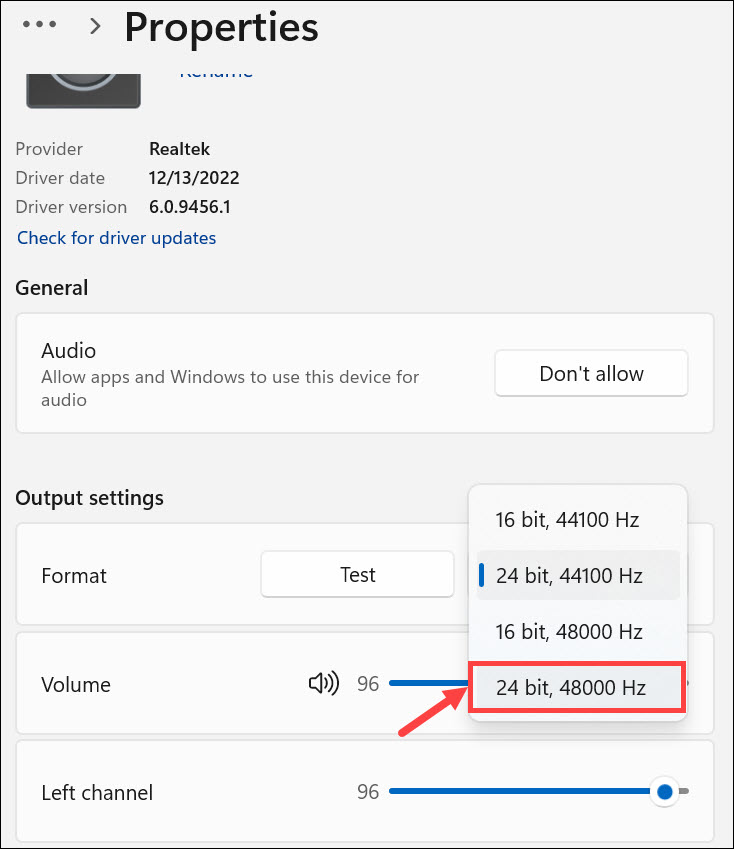Click the Left channel slider handle
This screenshot has width=734, height=849.
pos(665,792)
